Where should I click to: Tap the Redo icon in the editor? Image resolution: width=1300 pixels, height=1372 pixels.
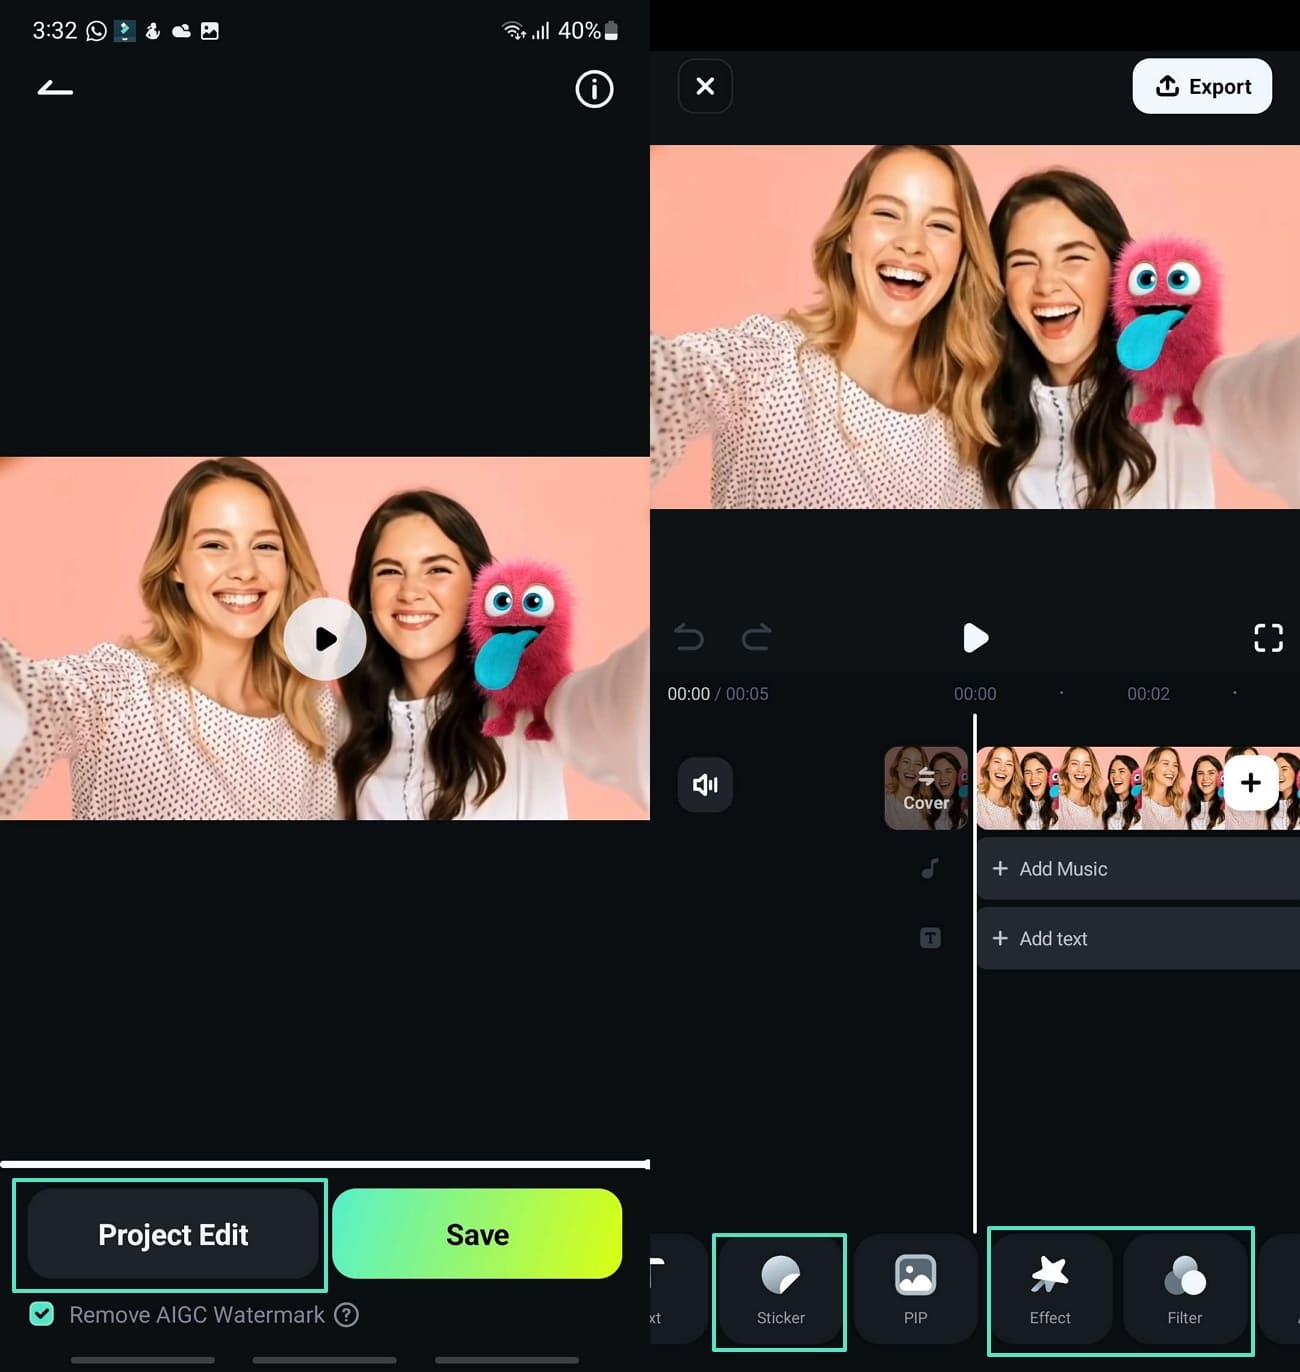pos(757,638)
